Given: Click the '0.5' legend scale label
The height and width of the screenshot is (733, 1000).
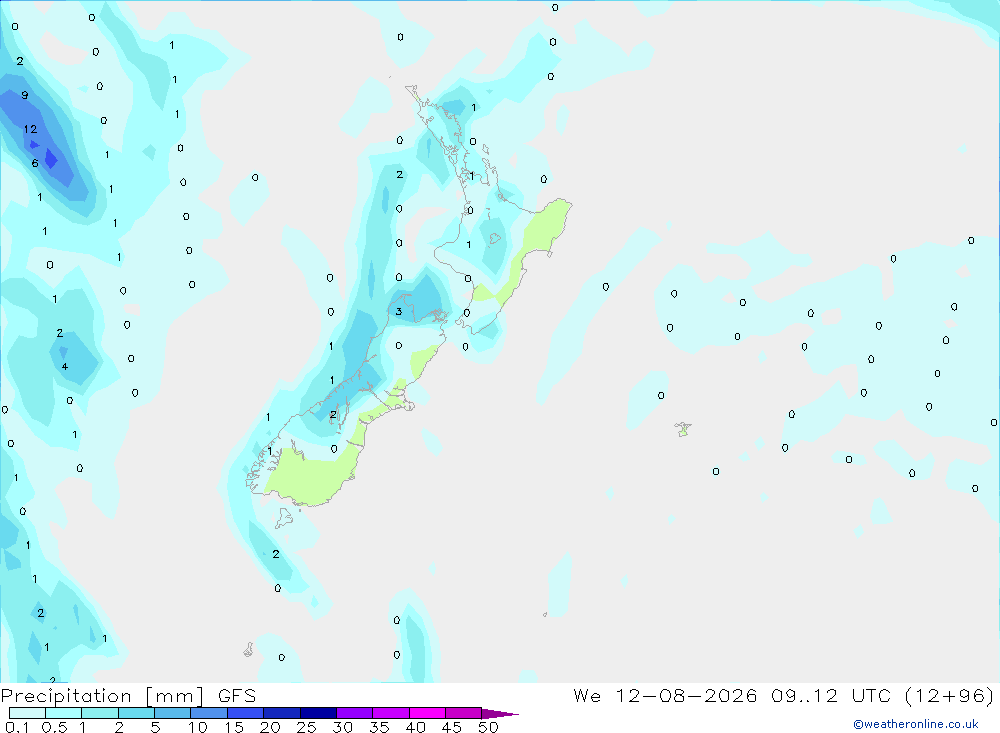Looking at the screenshot, I should pos(54,727).
